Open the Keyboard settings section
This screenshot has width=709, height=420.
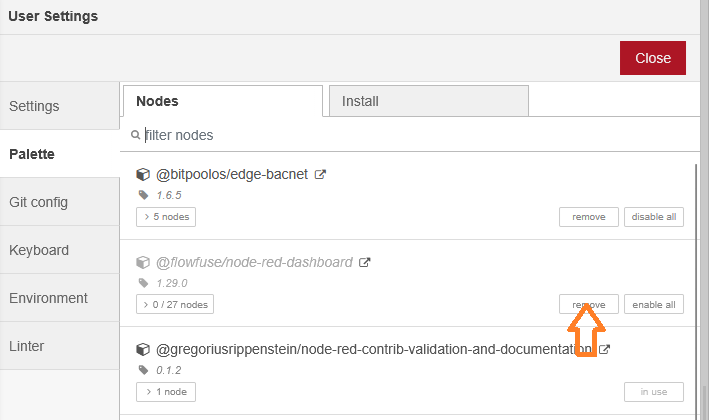[x=39, y=250]
